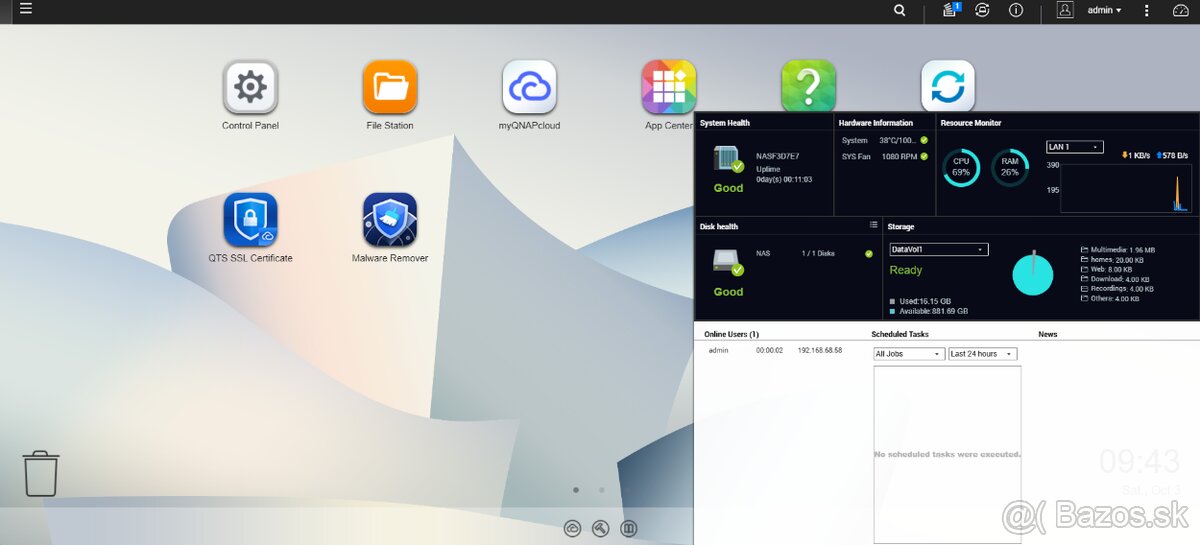Open the desktop recycle bin
Image resolution: width=1200 pixels, height=545 pixels.
(x=41, y=473)
